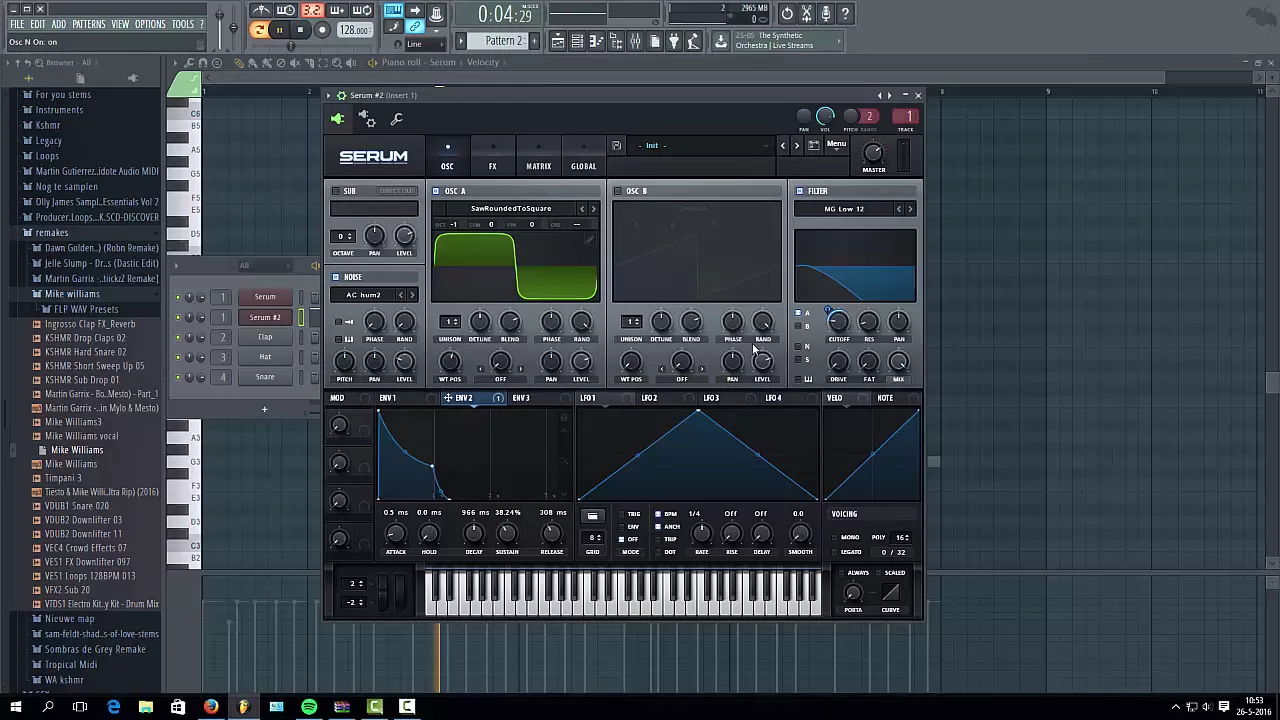Pause playback with the pause button
Viewport: 1280px width, 720px height.
coord(279,30)
